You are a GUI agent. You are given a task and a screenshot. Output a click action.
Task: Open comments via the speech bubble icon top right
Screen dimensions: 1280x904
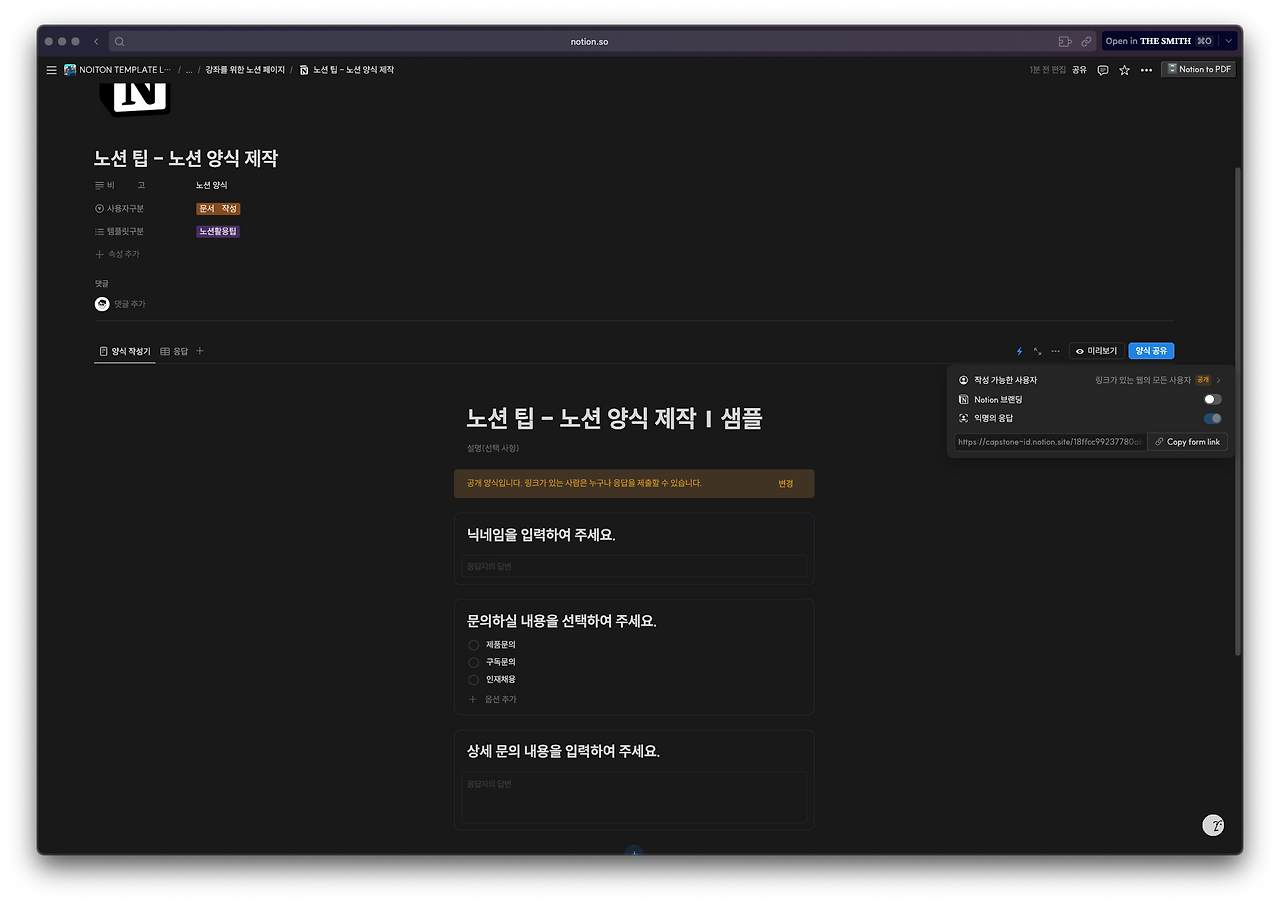[x=1101, y=69]
